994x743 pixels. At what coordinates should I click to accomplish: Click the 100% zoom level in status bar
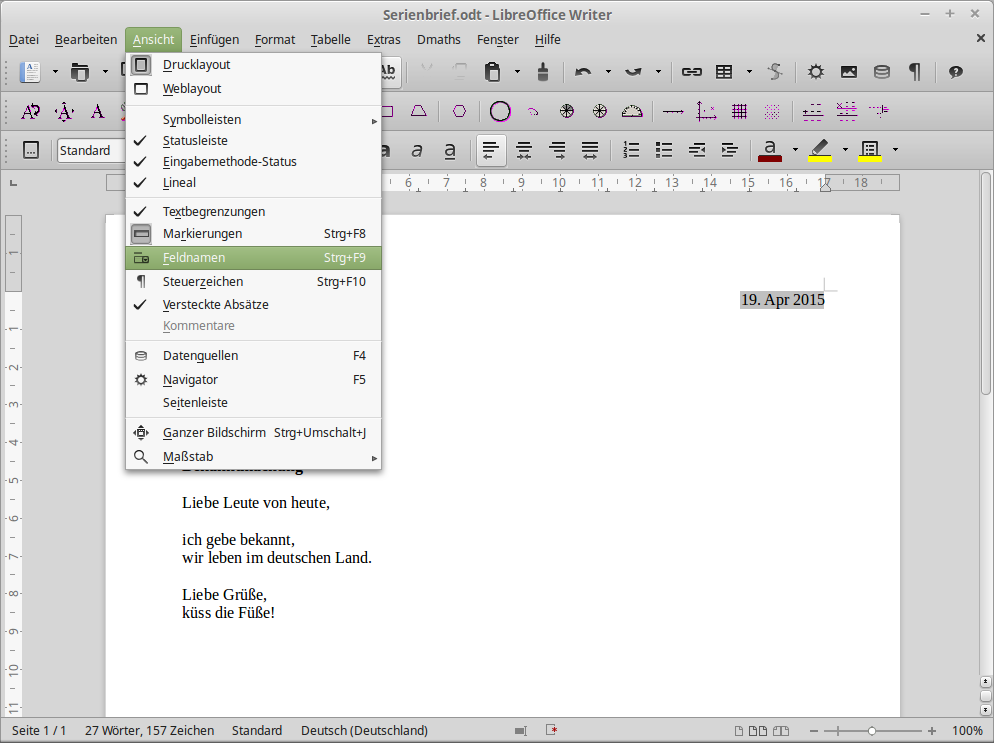[x=966, y=731]
